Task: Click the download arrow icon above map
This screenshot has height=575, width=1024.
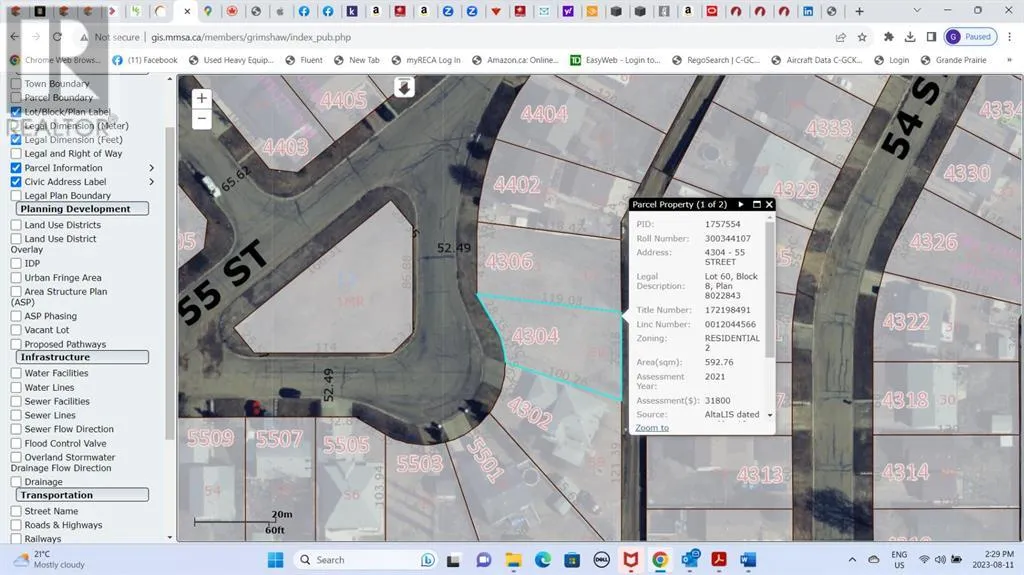Action: pyautogui.click(x=404, y=87)
